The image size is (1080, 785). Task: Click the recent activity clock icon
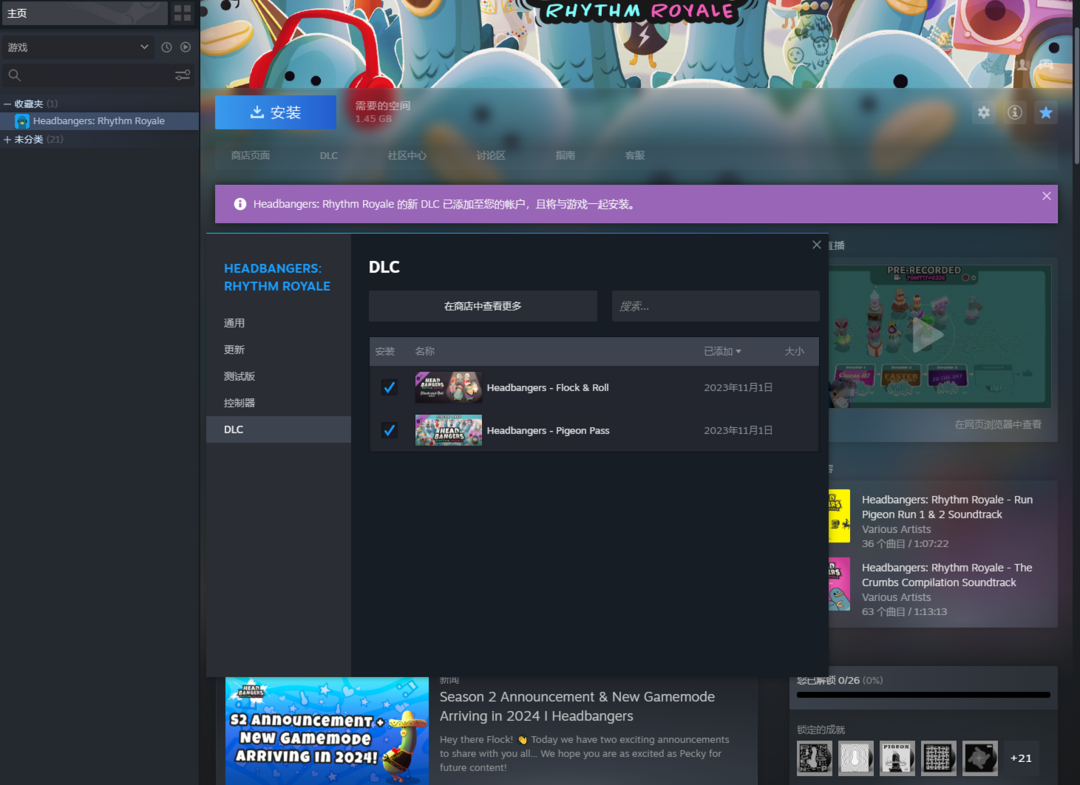tap(166, 47)
